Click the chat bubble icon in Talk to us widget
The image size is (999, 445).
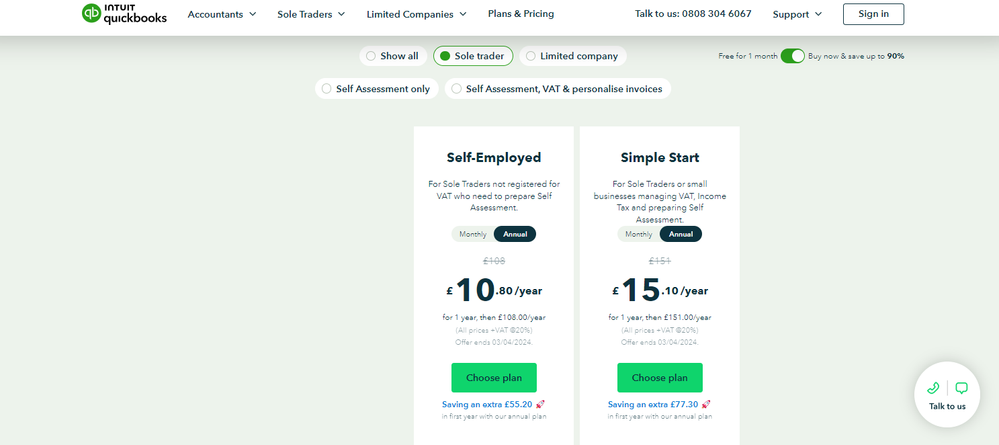pos(961,388)
